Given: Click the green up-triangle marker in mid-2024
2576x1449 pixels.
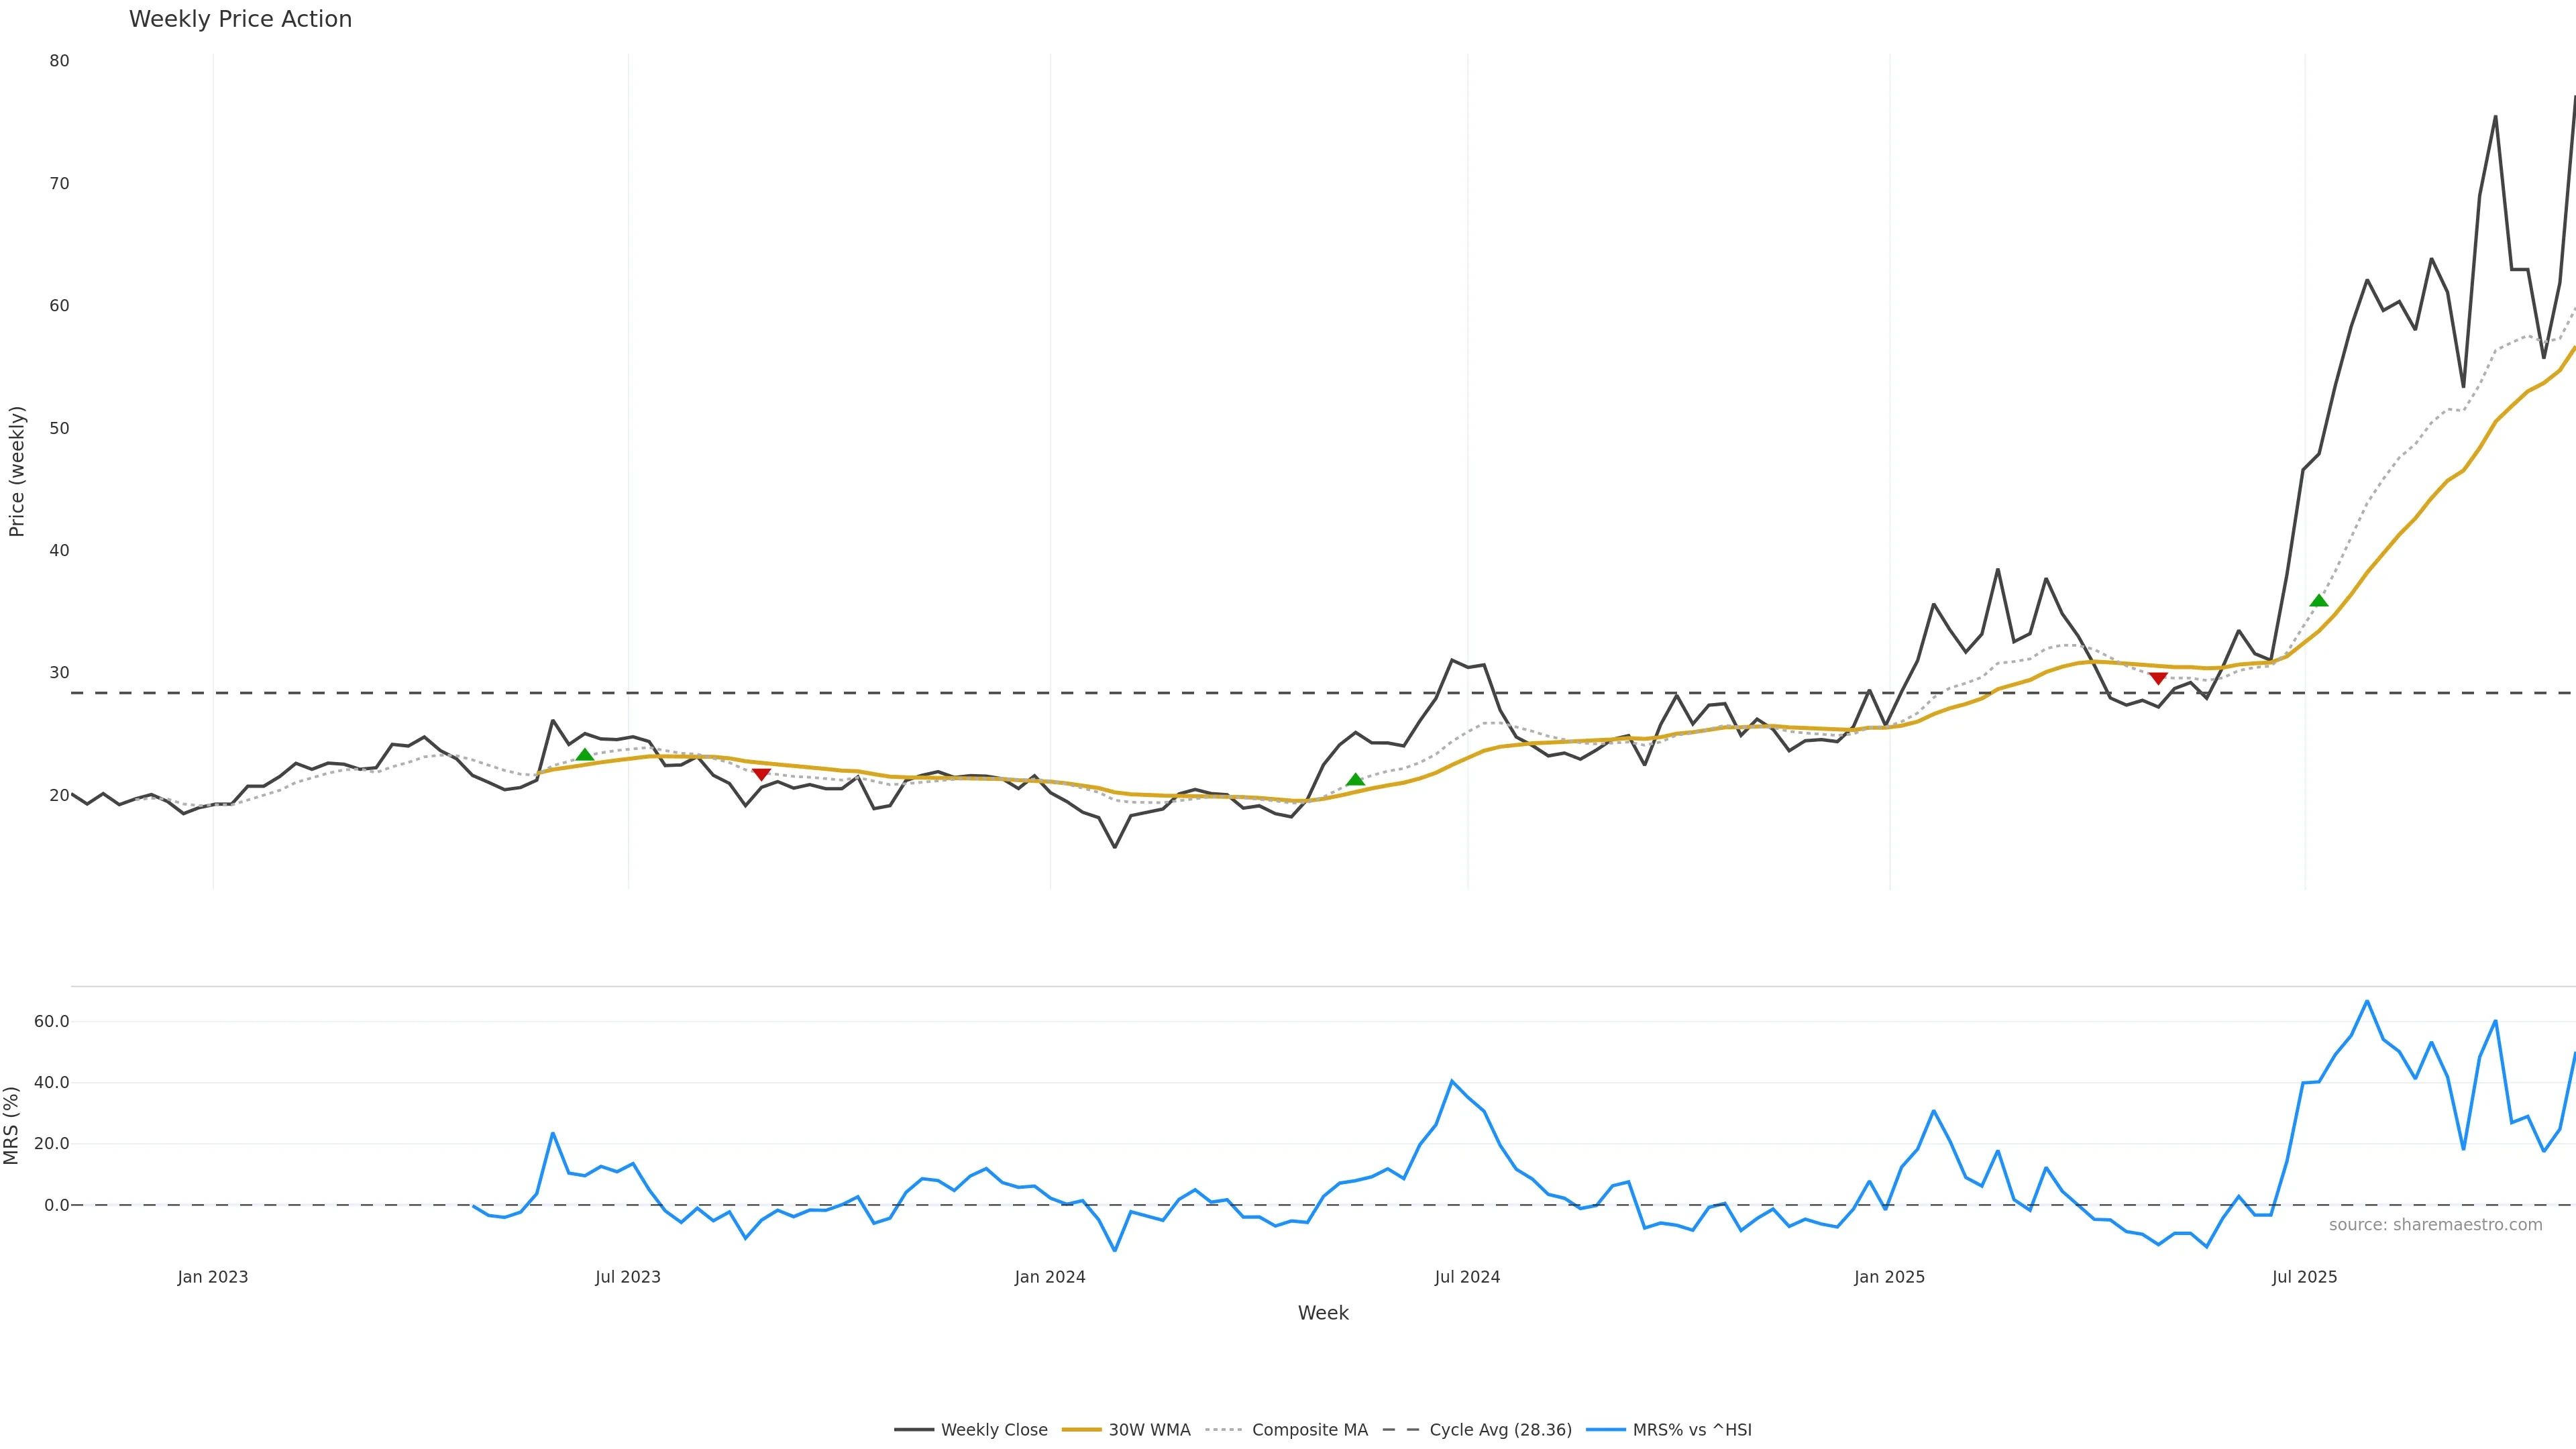Looking at the screenshot, I should tap(1355, 780).
